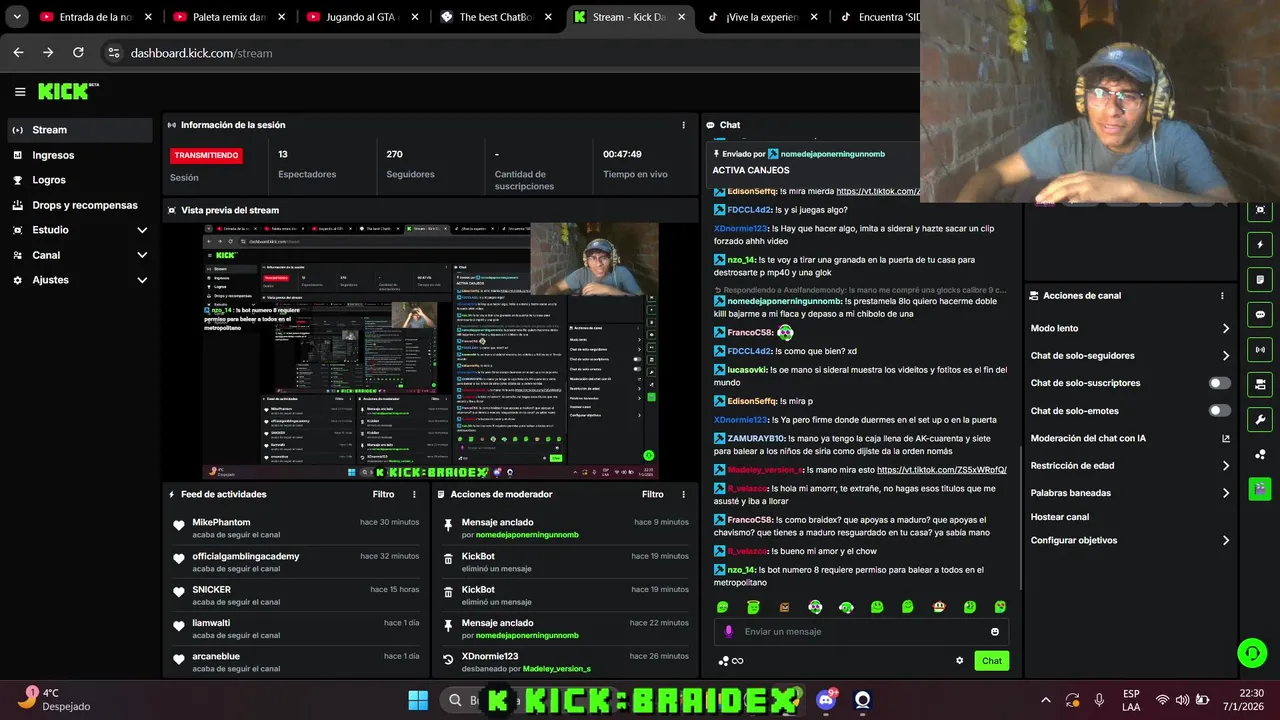Open the emoji picker in message box
The height and width of the screenshot is (720, 1280).
click(x=994, y=632)
